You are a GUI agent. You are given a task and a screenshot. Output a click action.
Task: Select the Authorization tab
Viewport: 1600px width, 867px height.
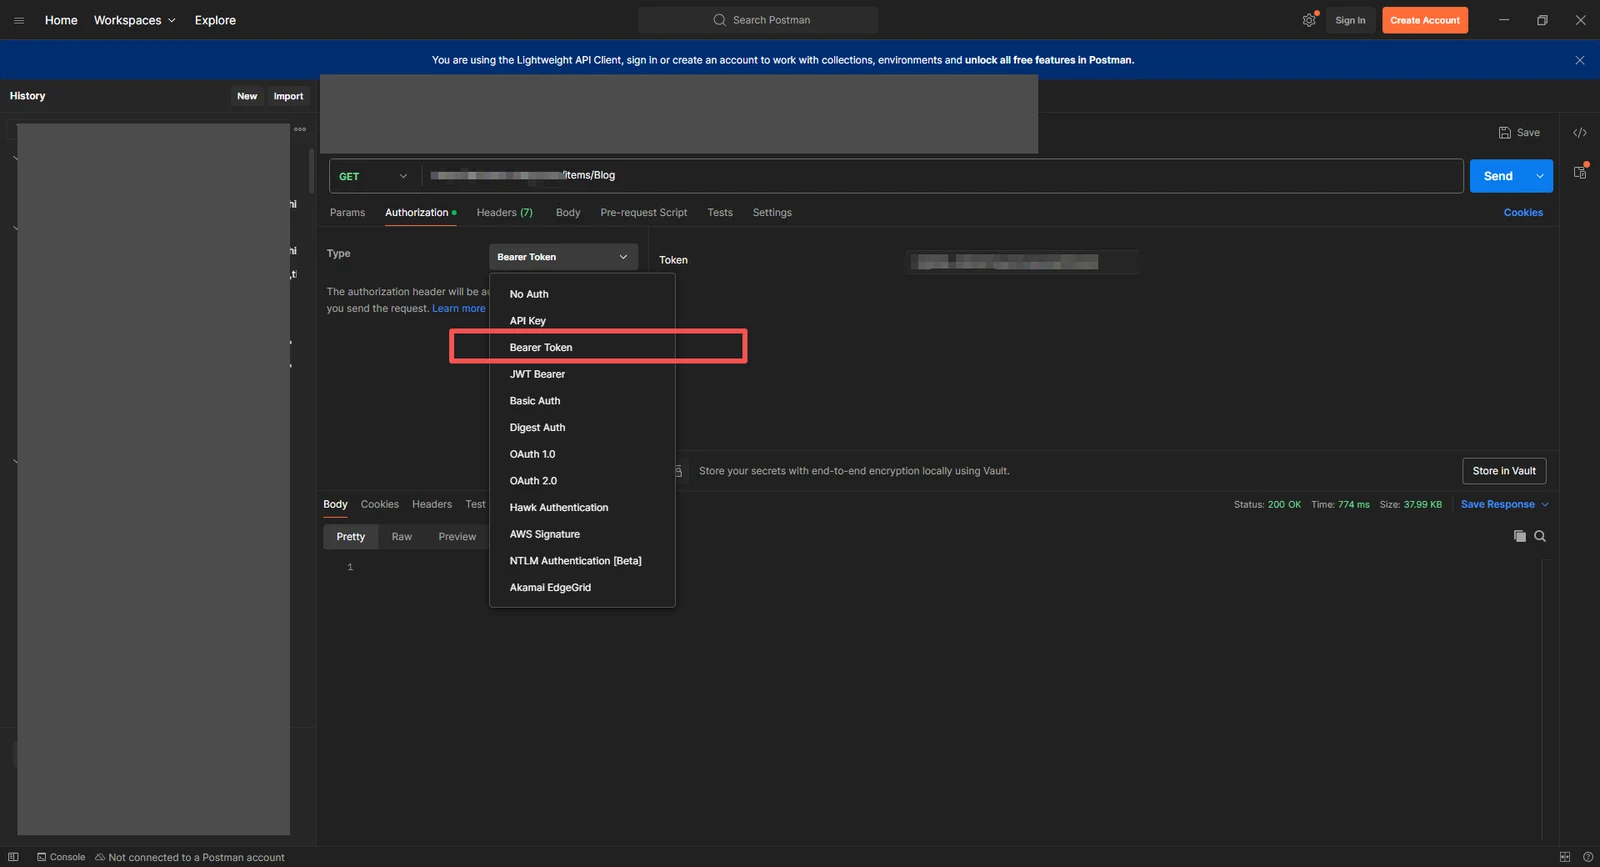[420, 213]
